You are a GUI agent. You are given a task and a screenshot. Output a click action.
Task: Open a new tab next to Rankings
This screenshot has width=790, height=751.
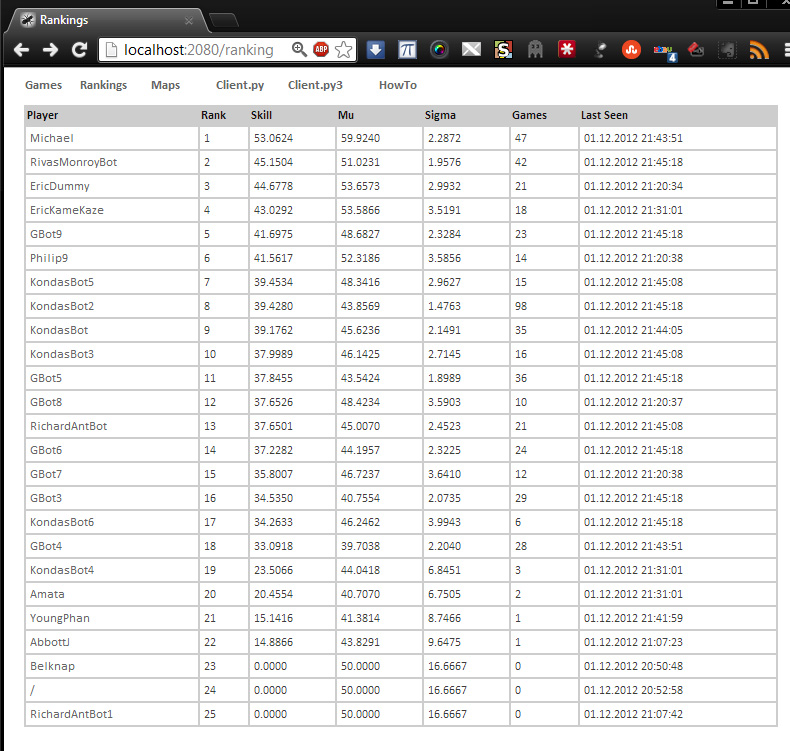[224, 20]
